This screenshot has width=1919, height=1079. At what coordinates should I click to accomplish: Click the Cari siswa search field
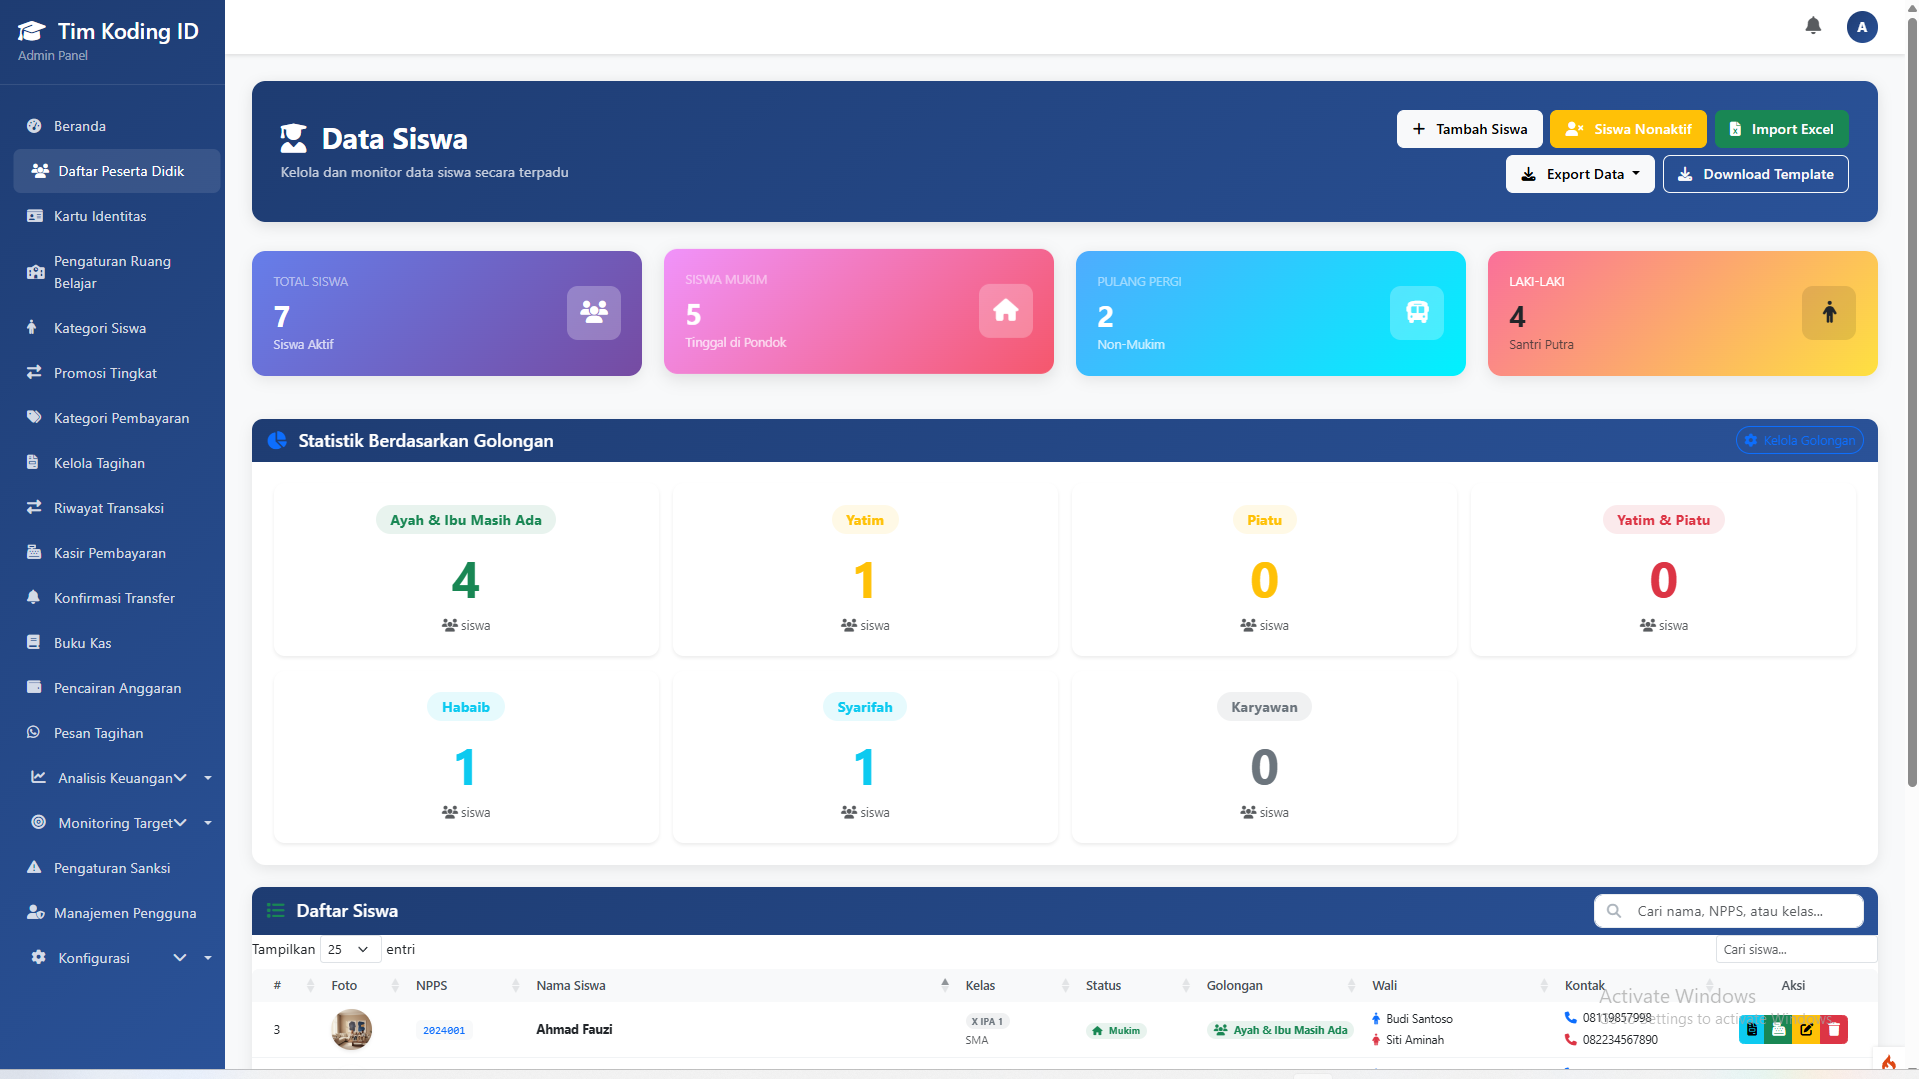(x=1795, y=949)
